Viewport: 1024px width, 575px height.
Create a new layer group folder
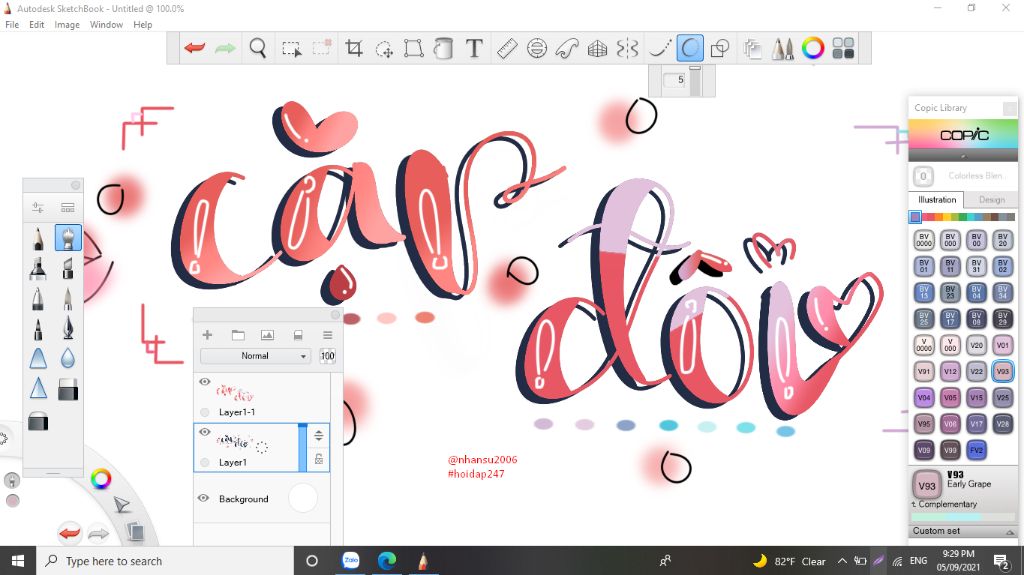pyautogui.click(x=238, y=335)
